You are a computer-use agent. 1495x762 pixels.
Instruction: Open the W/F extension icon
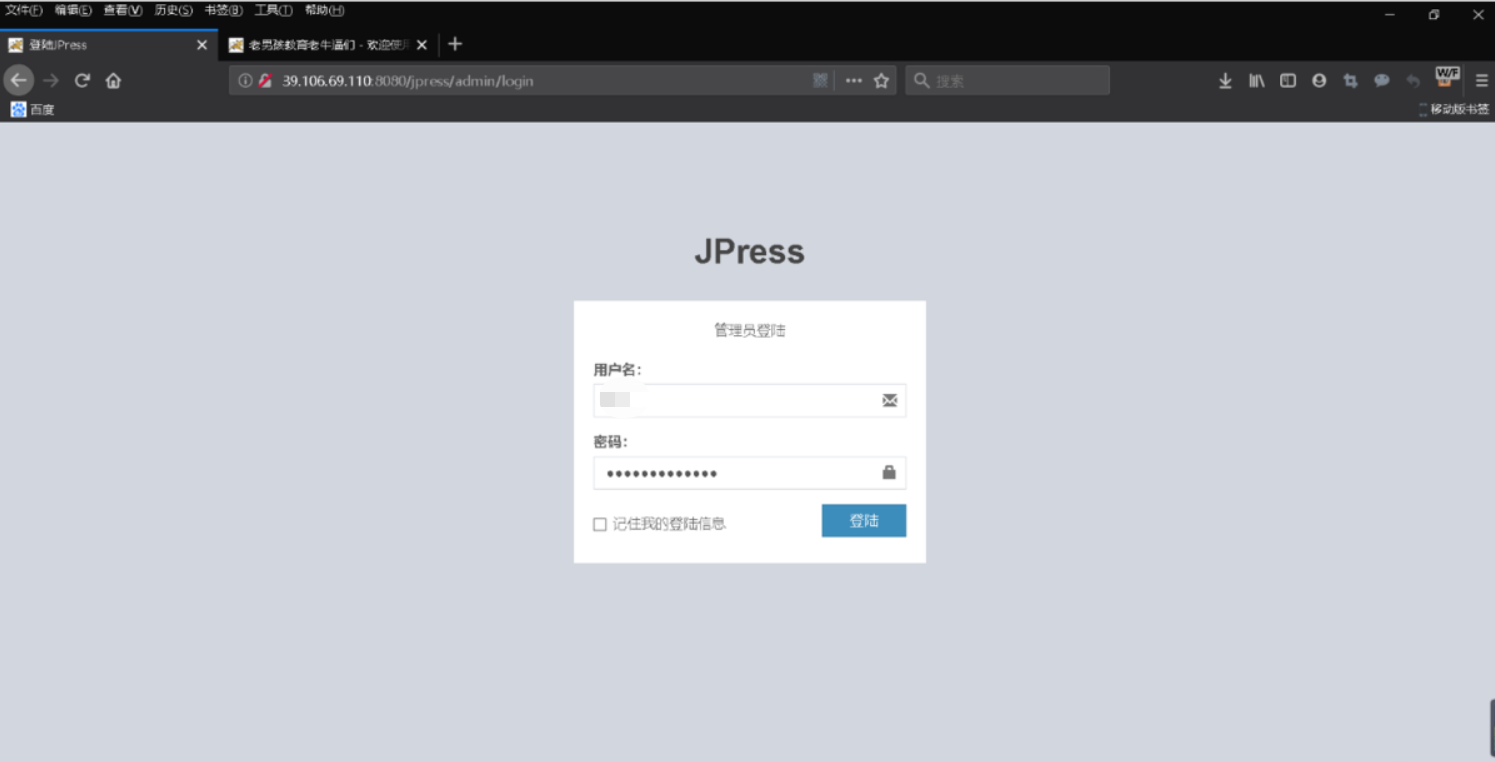click(1447, 78)
